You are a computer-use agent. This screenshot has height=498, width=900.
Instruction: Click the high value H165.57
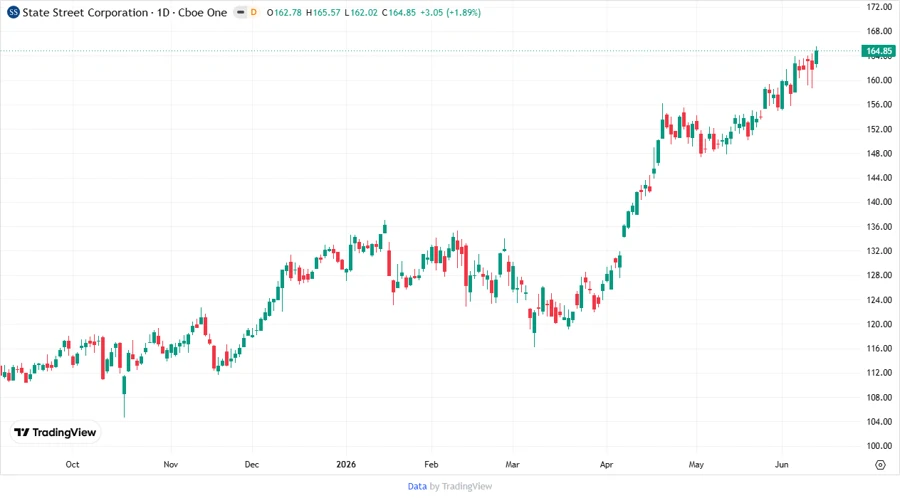[x=323, y=13]
